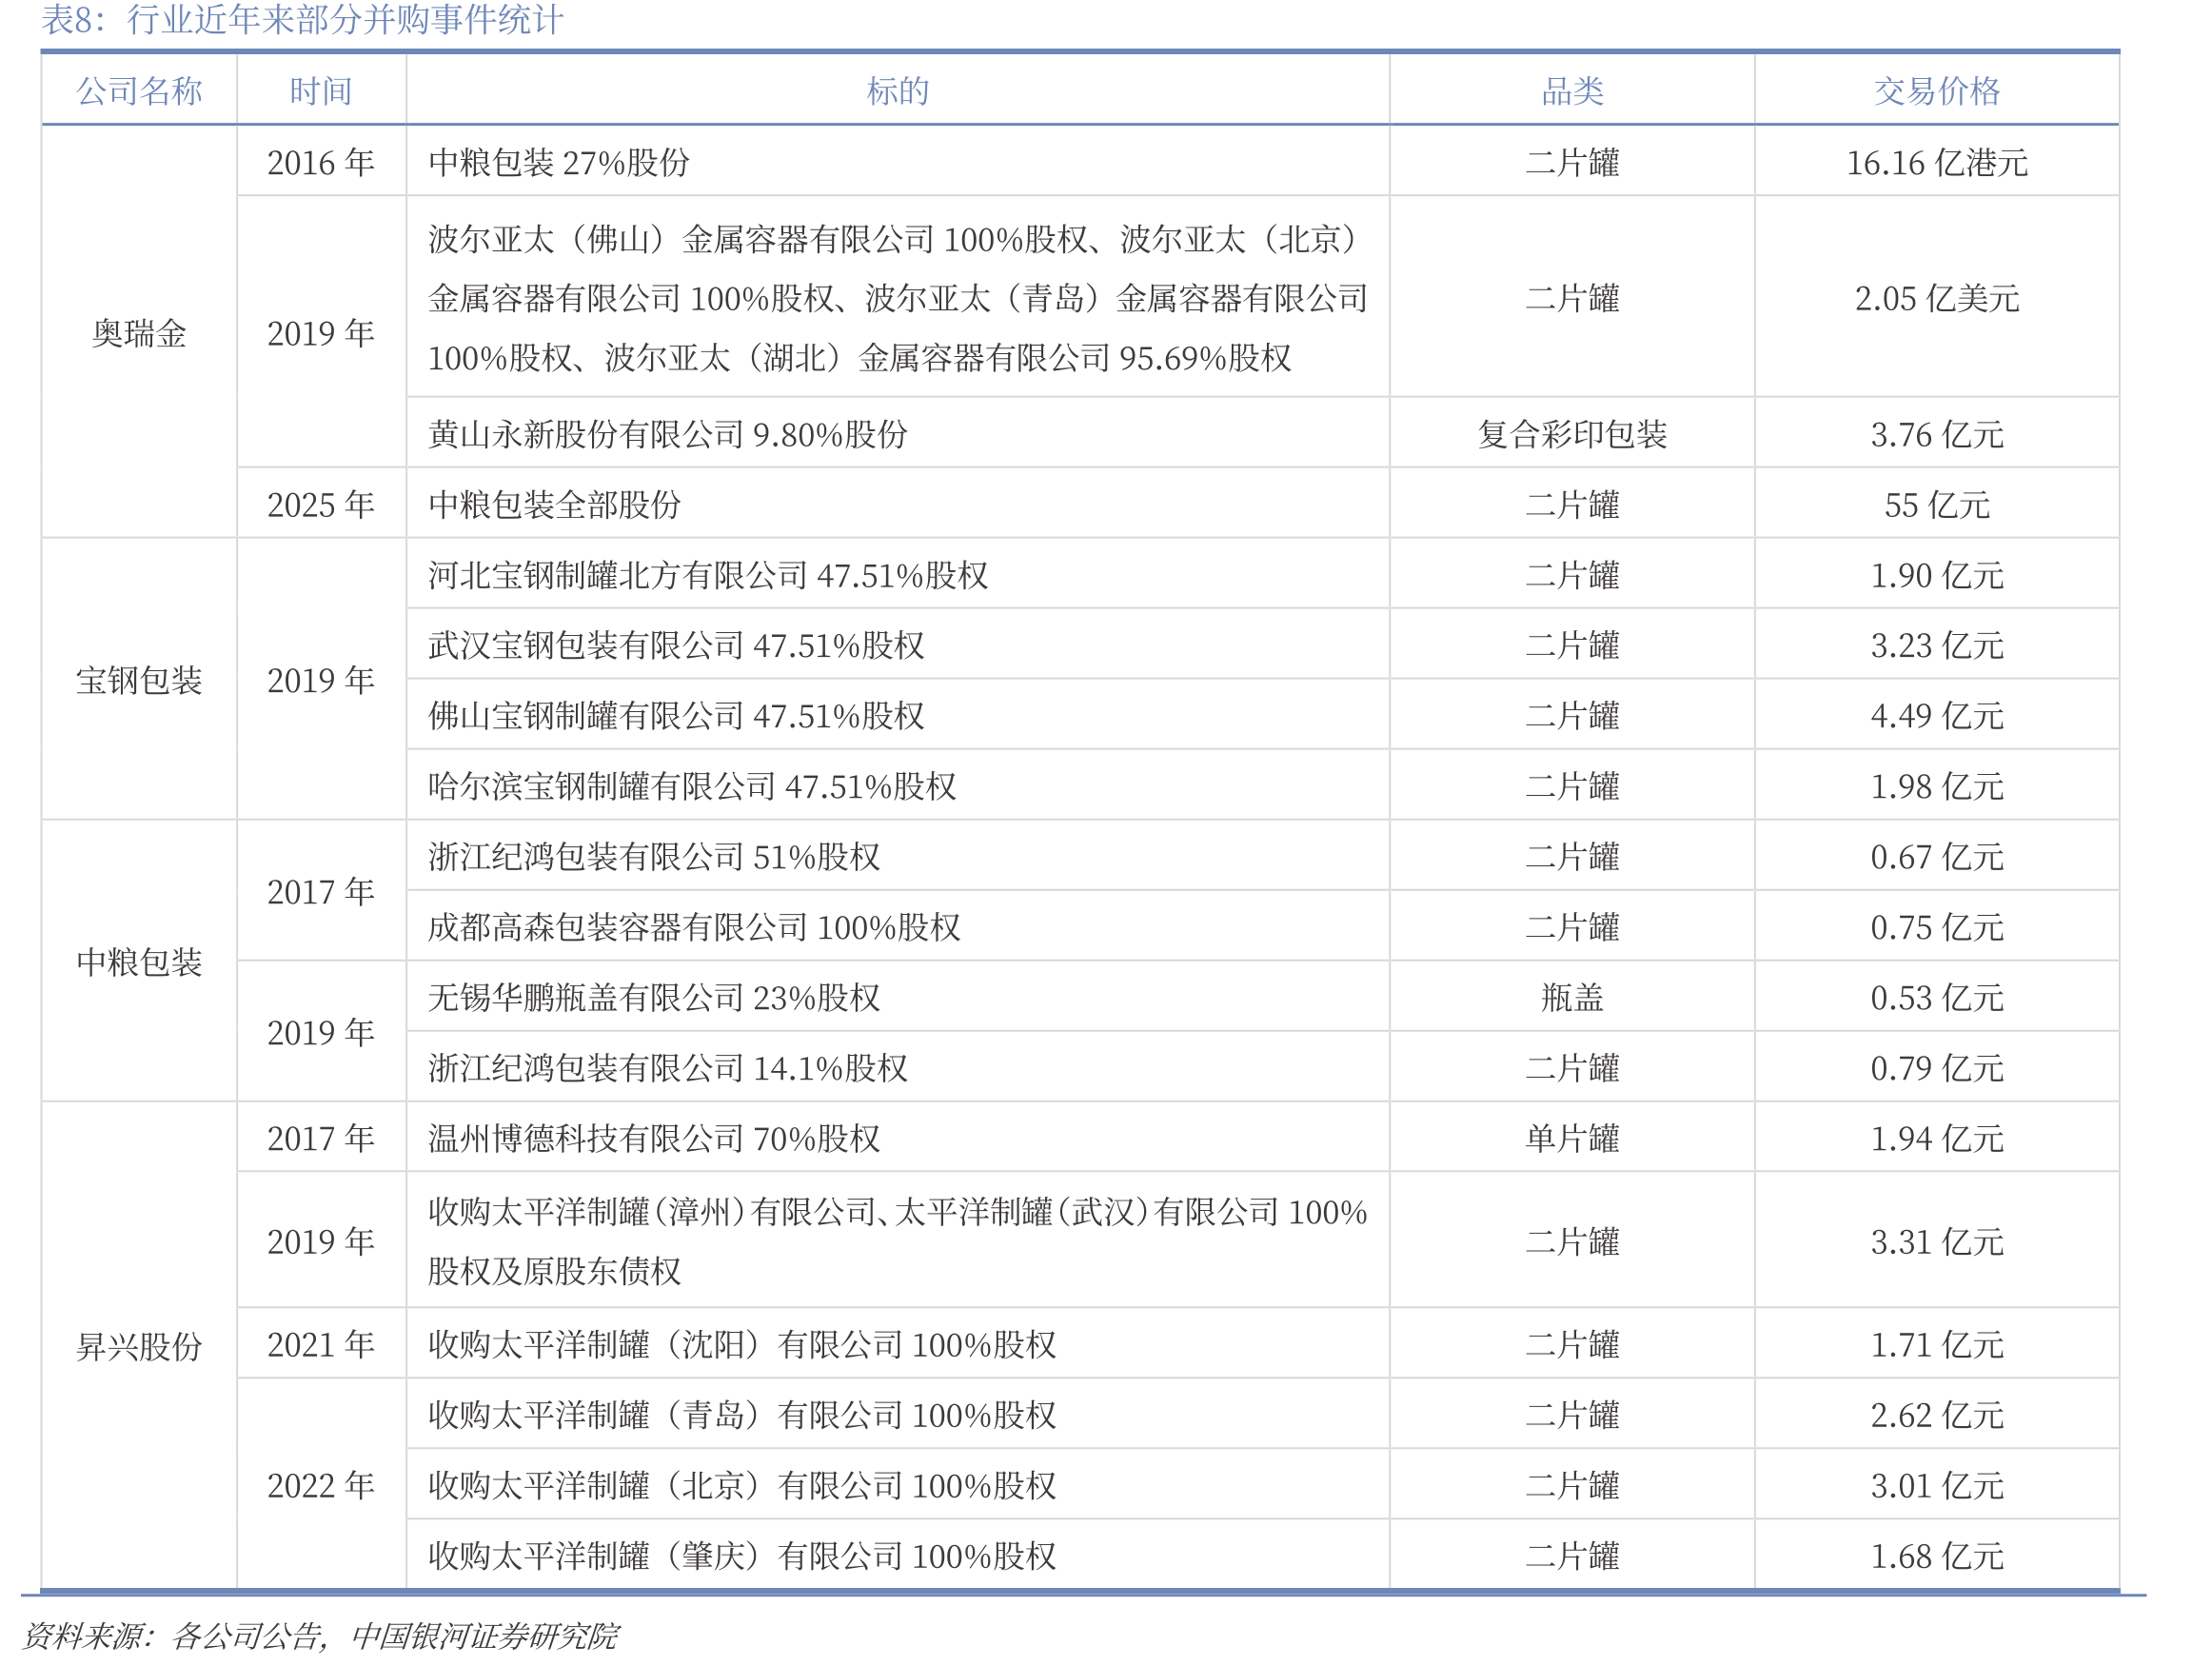Image resolution: width=2212 pixels, height=1666 pixels.
Task: Click the 交易价格 column header
Action: (x=1937, y=91)
